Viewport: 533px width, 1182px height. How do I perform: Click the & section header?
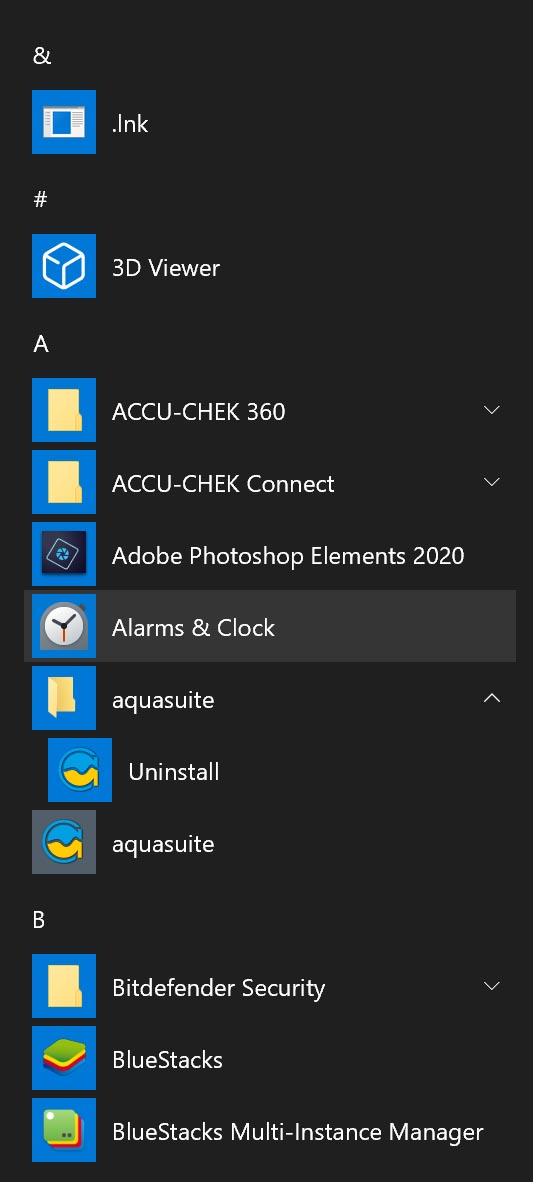pyautogui.click(x=42, y=56)
